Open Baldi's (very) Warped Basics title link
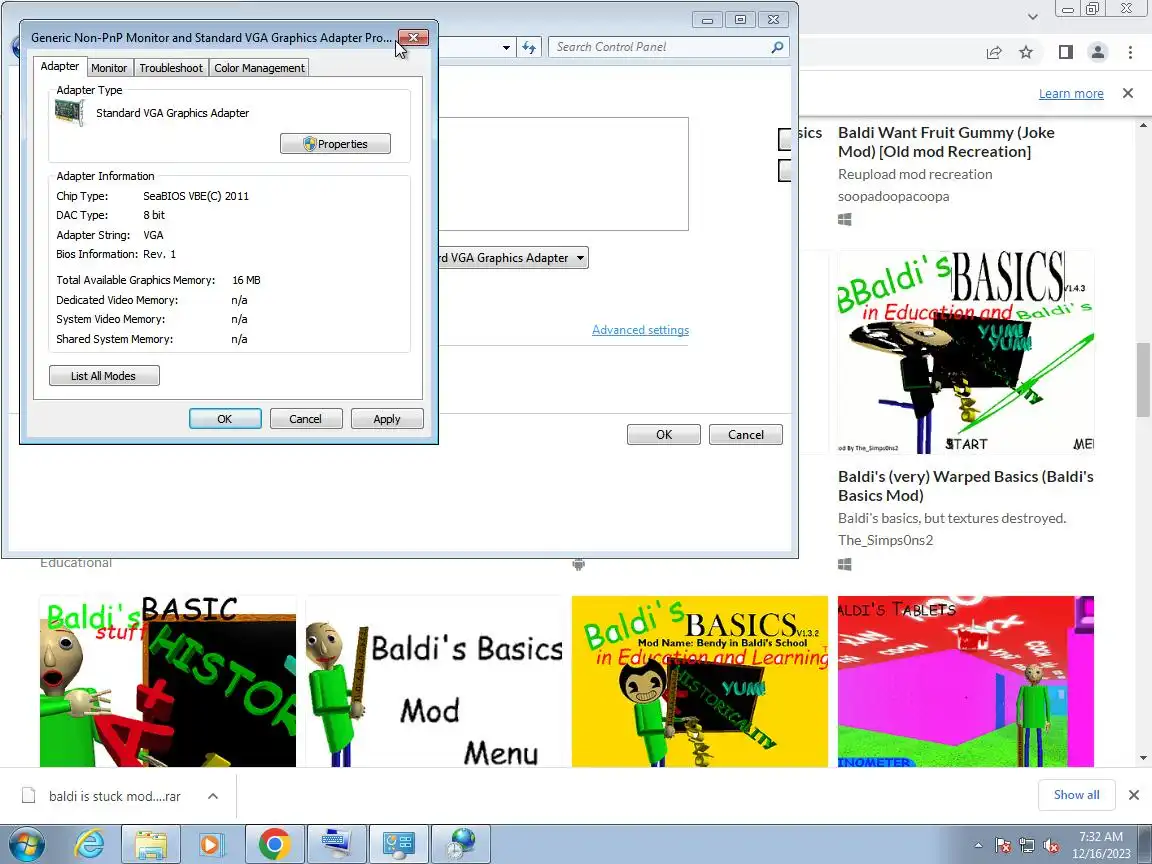Viewport: 1152px width, 864px height. 965,486
